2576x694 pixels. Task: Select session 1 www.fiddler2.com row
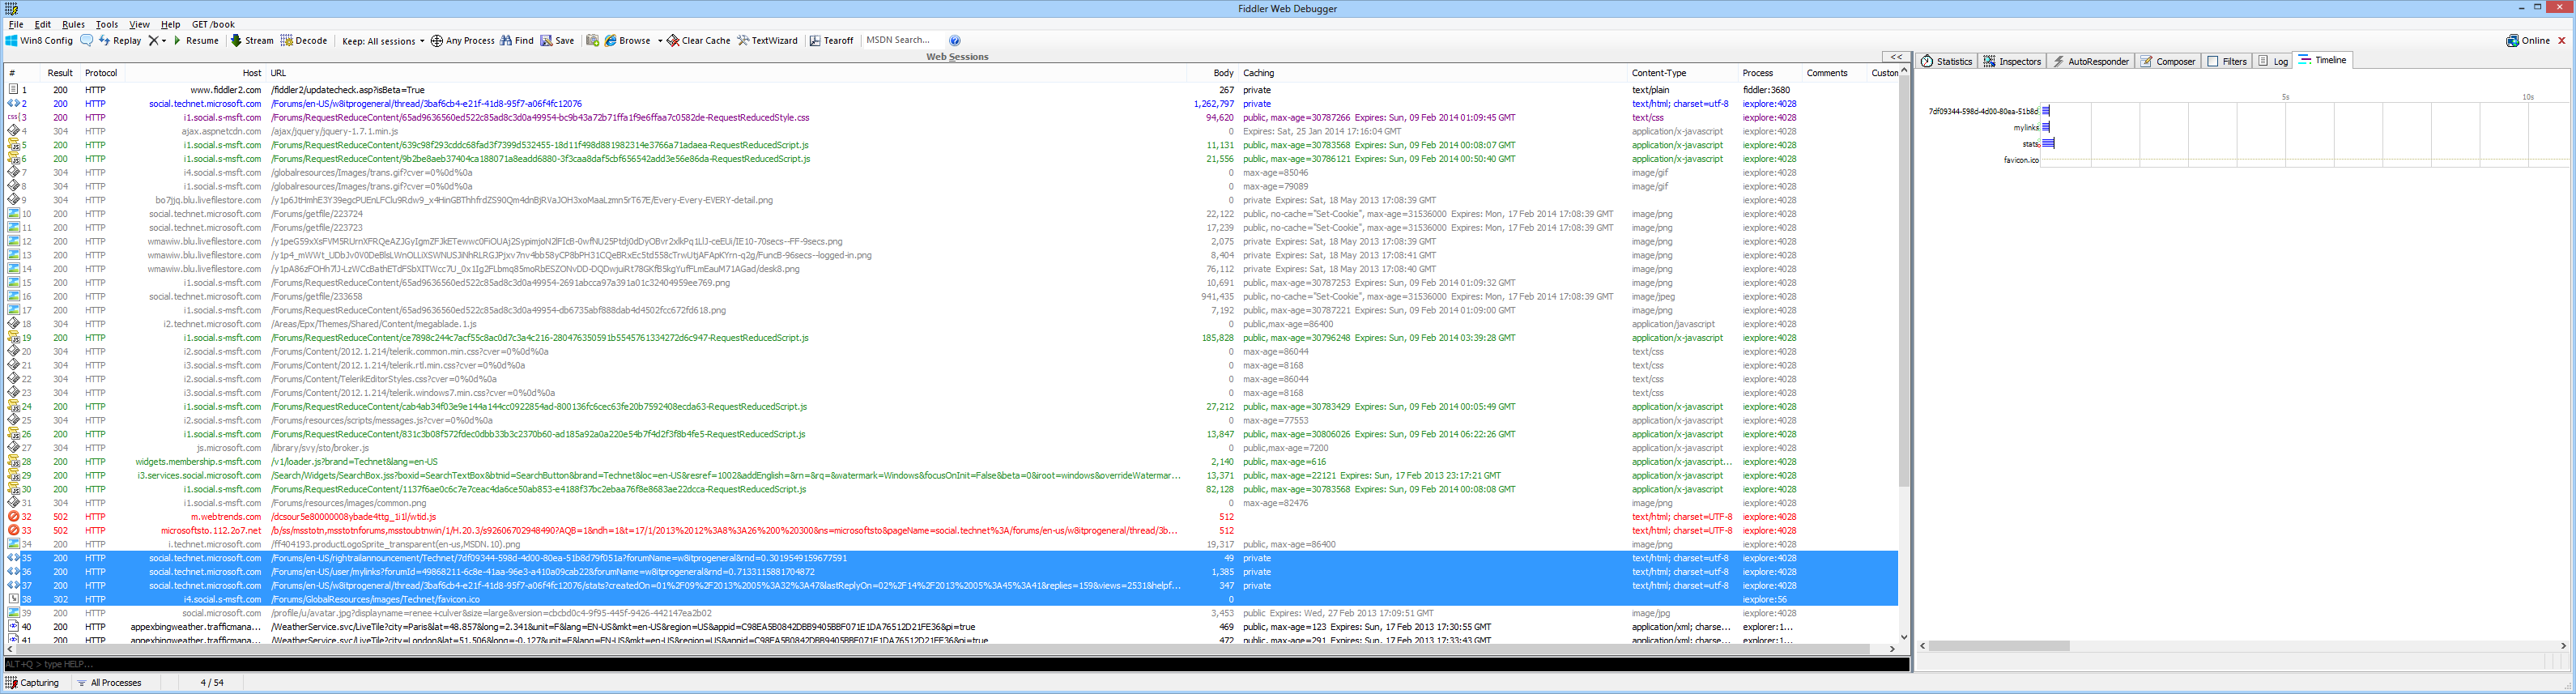tap(950, 90)
